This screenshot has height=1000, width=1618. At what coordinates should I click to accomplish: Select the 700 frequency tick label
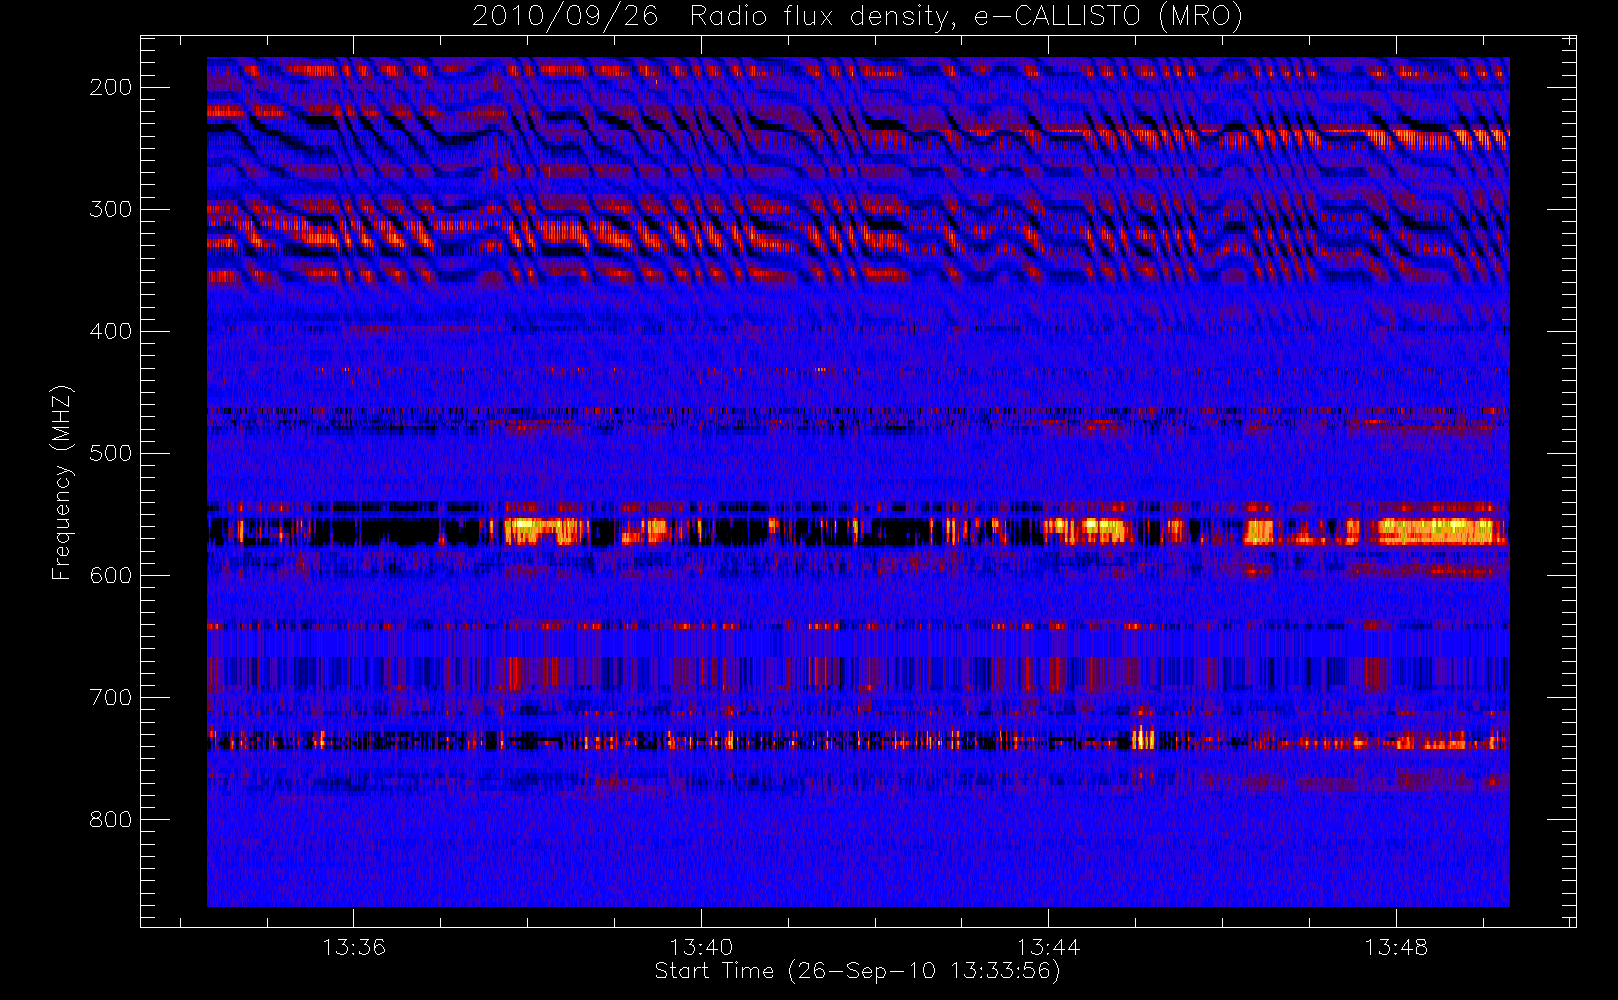pos(111,697)
